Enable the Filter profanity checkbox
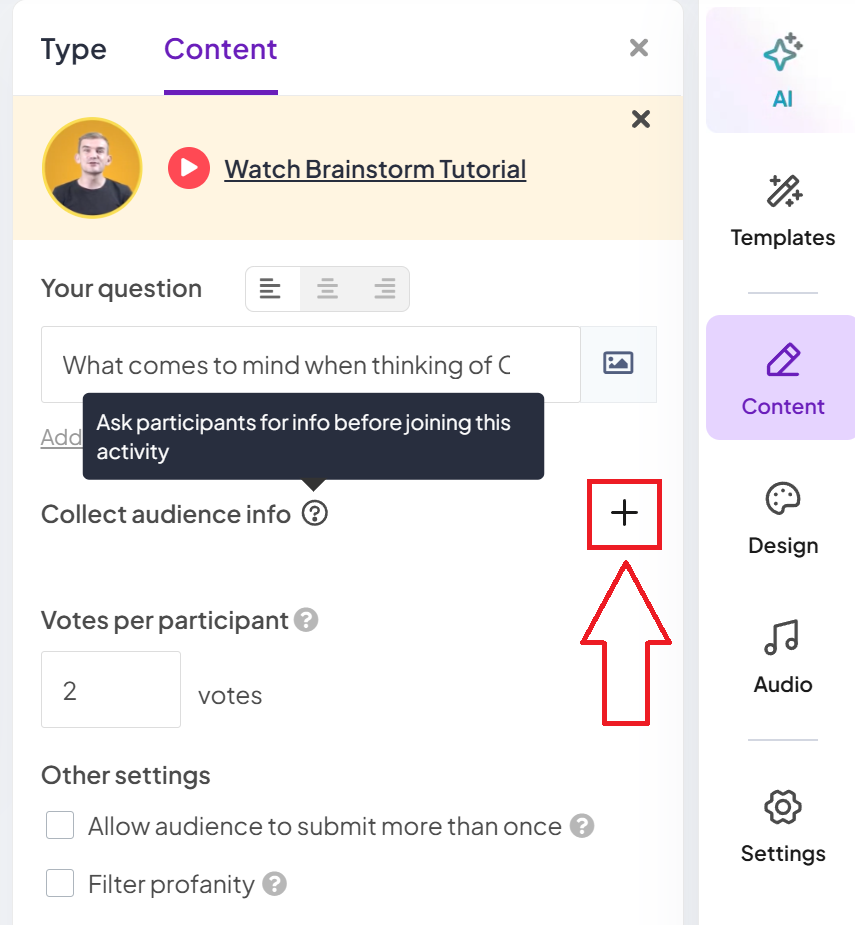 (60, 883)
